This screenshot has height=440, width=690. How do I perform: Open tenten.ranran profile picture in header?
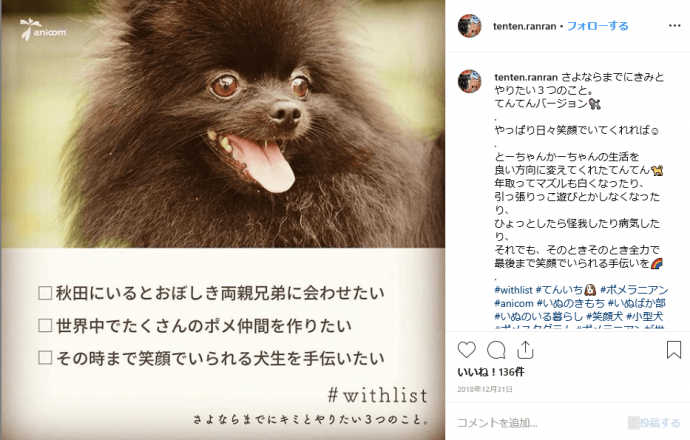[470, 26]
